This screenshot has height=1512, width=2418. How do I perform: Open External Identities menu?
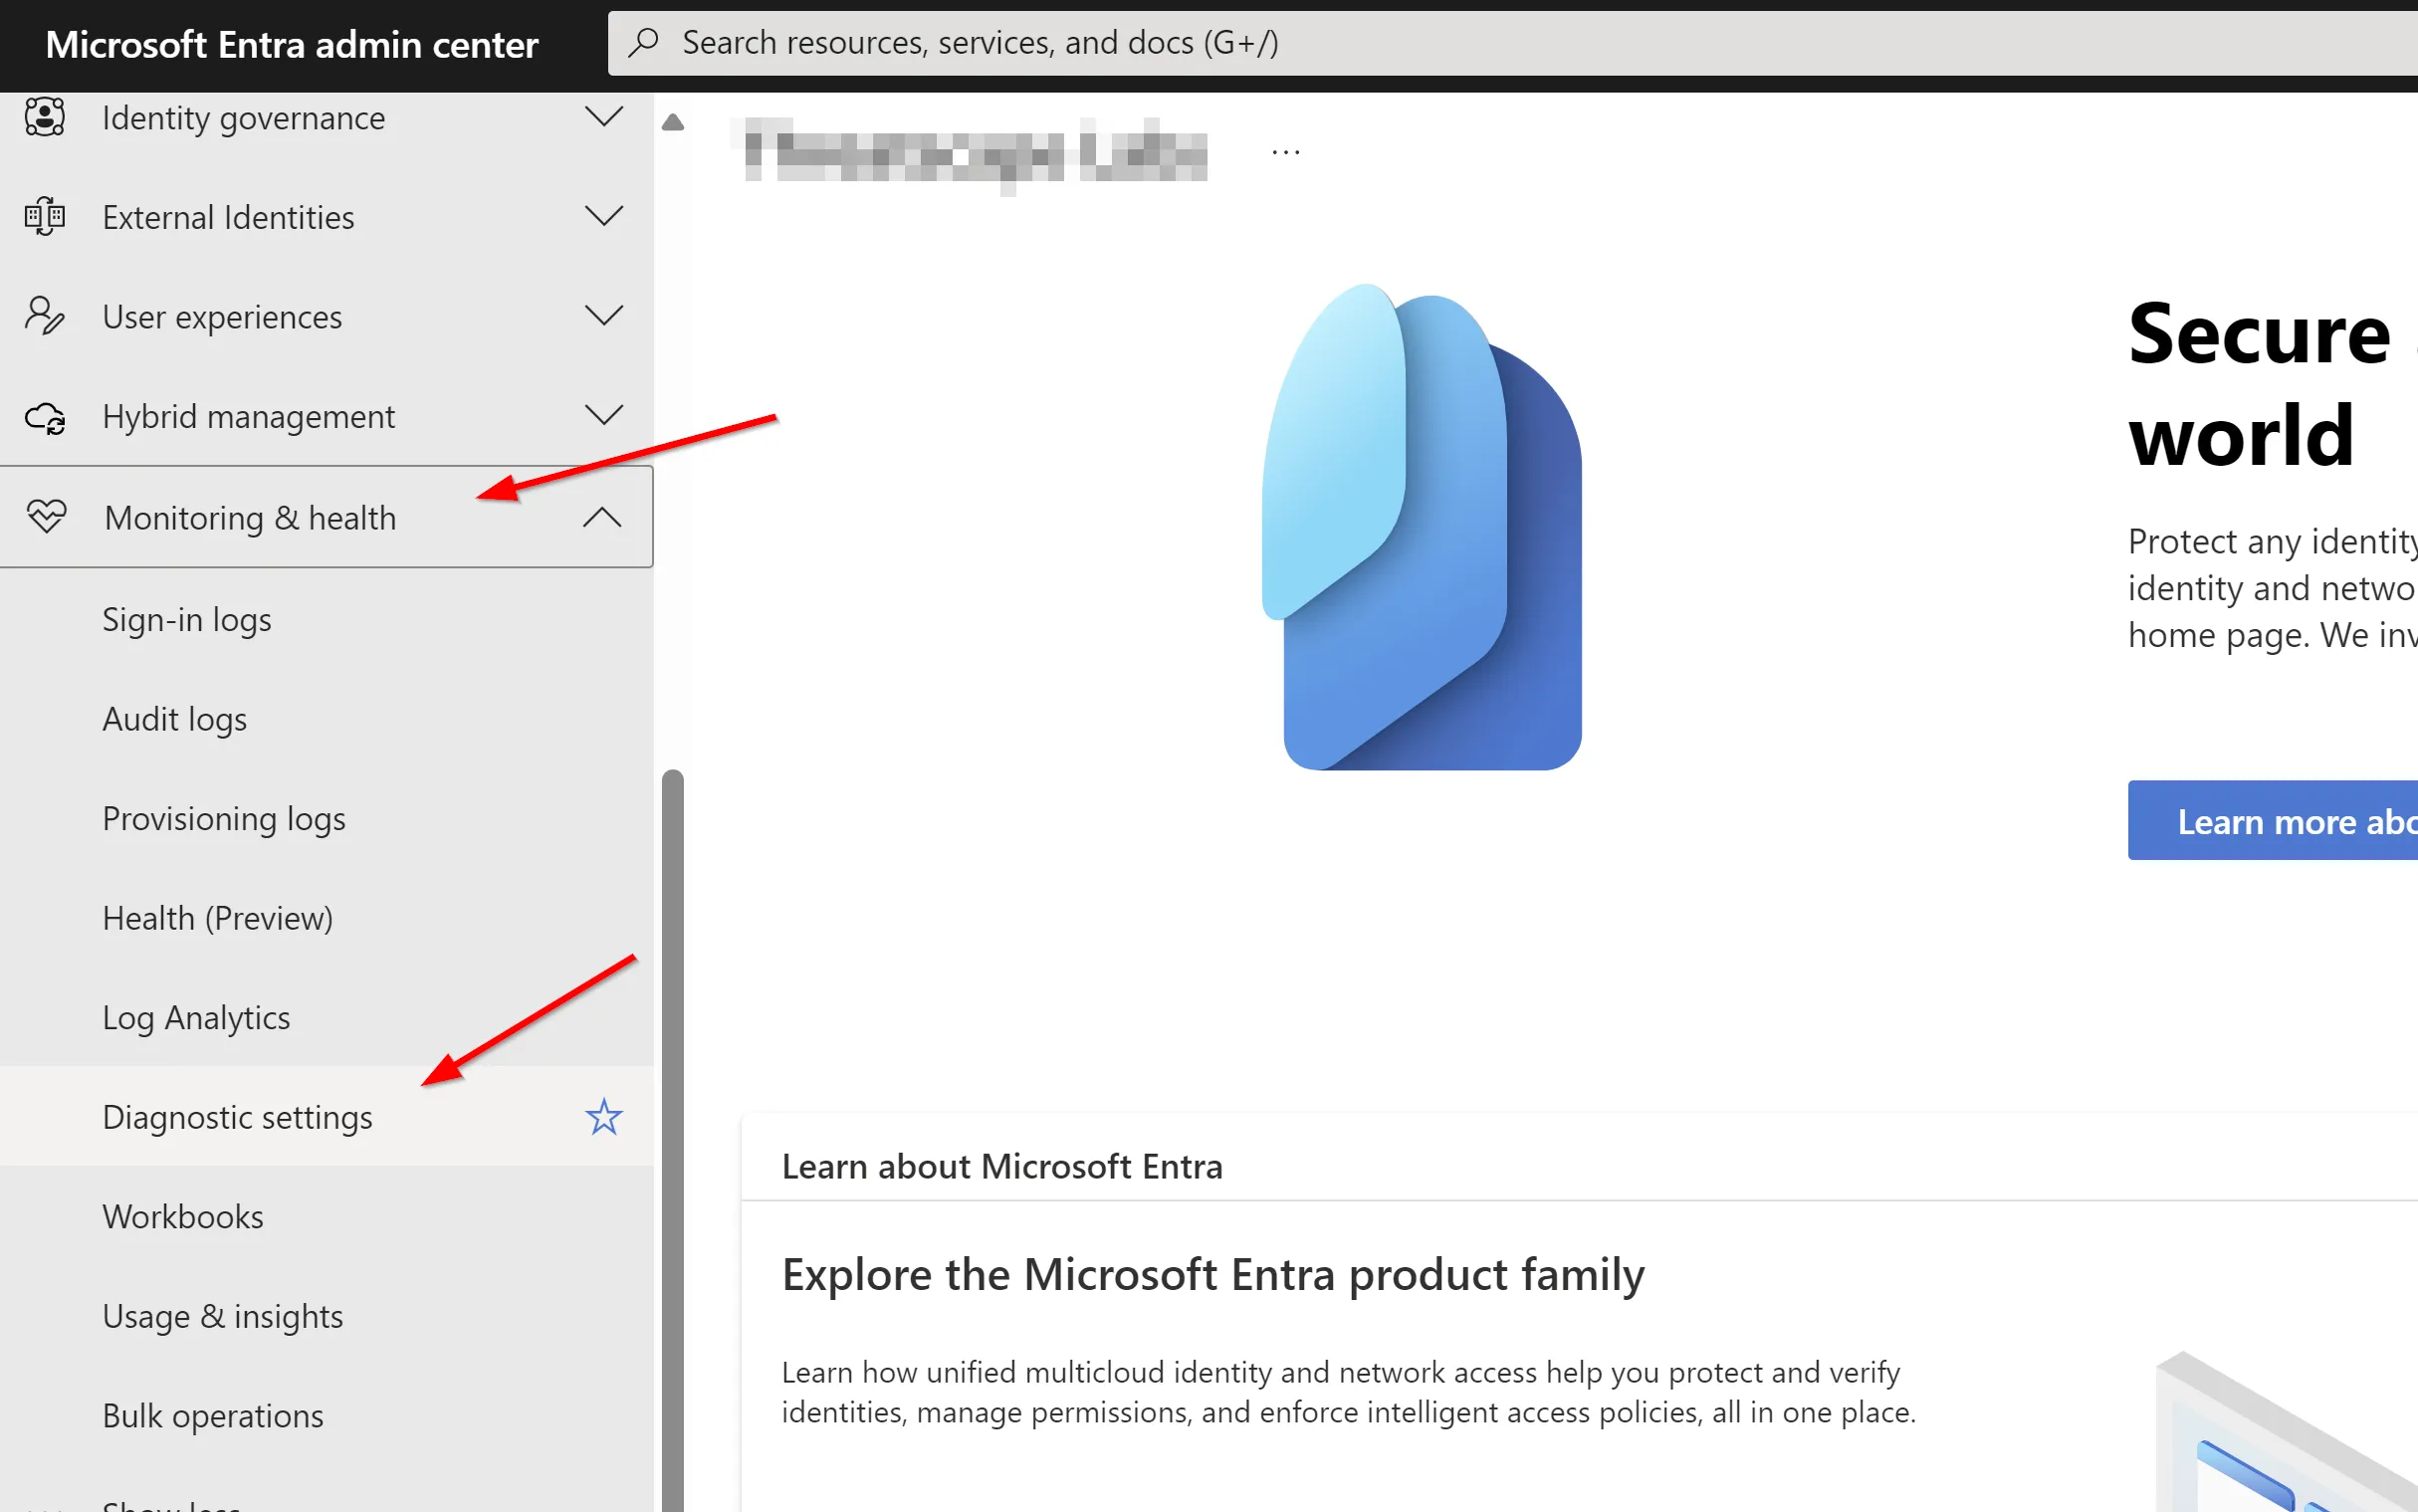(x=326, y=217)
